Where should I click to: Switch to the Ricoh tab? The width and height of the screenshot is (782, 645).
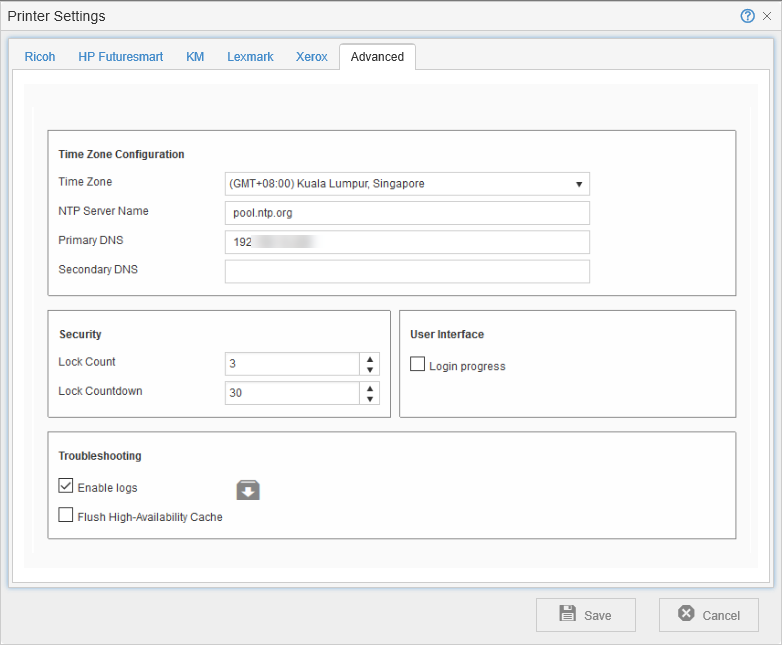[x=40, y=57]
